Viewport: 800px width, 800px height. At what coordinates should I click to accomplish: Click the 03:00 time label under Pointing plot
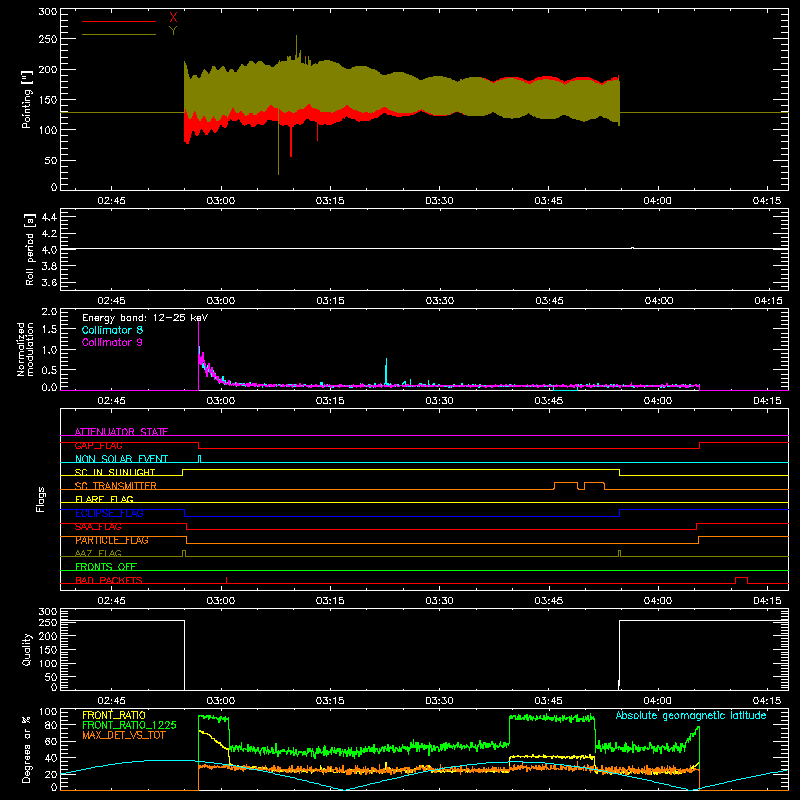pyautogui.click(x=221, y=201)
